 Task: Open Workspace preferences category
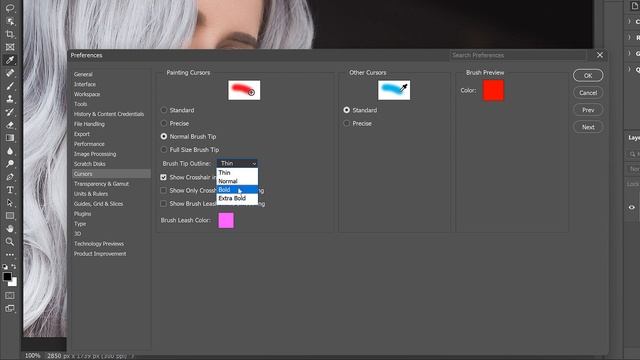pyautogui.click(x=87, y=94)
